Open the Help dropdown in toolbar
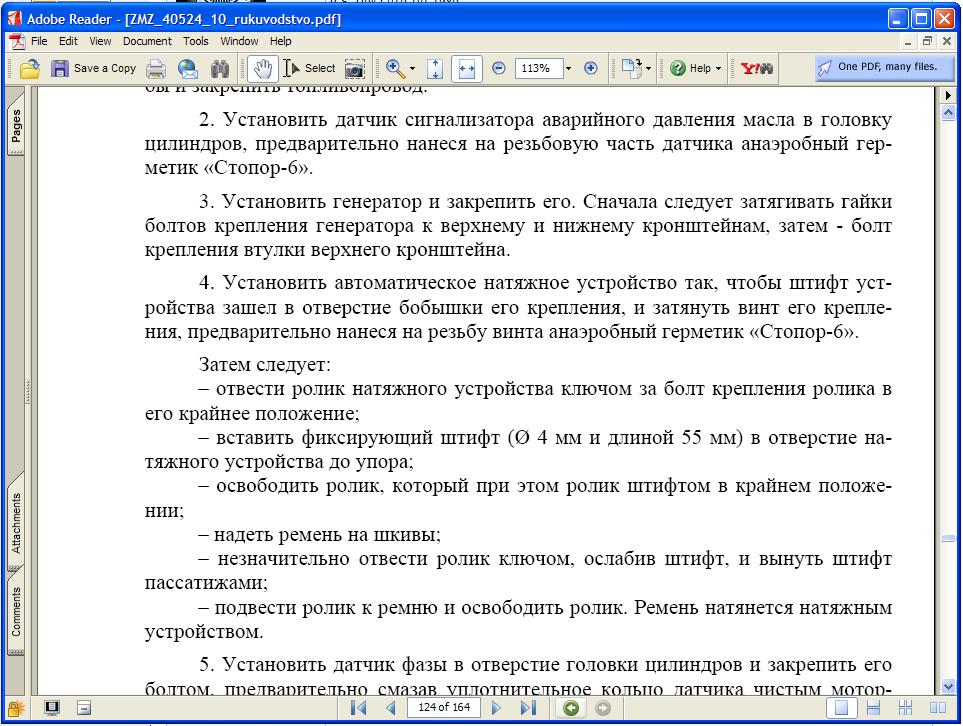963x726 pixels. [x=696, y=68]
